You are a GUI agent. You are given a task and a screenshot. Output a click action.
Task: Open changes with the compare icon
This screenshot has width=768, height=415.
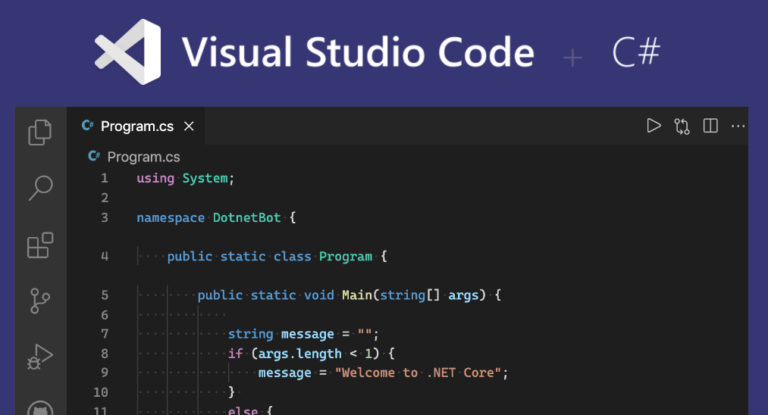coord(682,126)
